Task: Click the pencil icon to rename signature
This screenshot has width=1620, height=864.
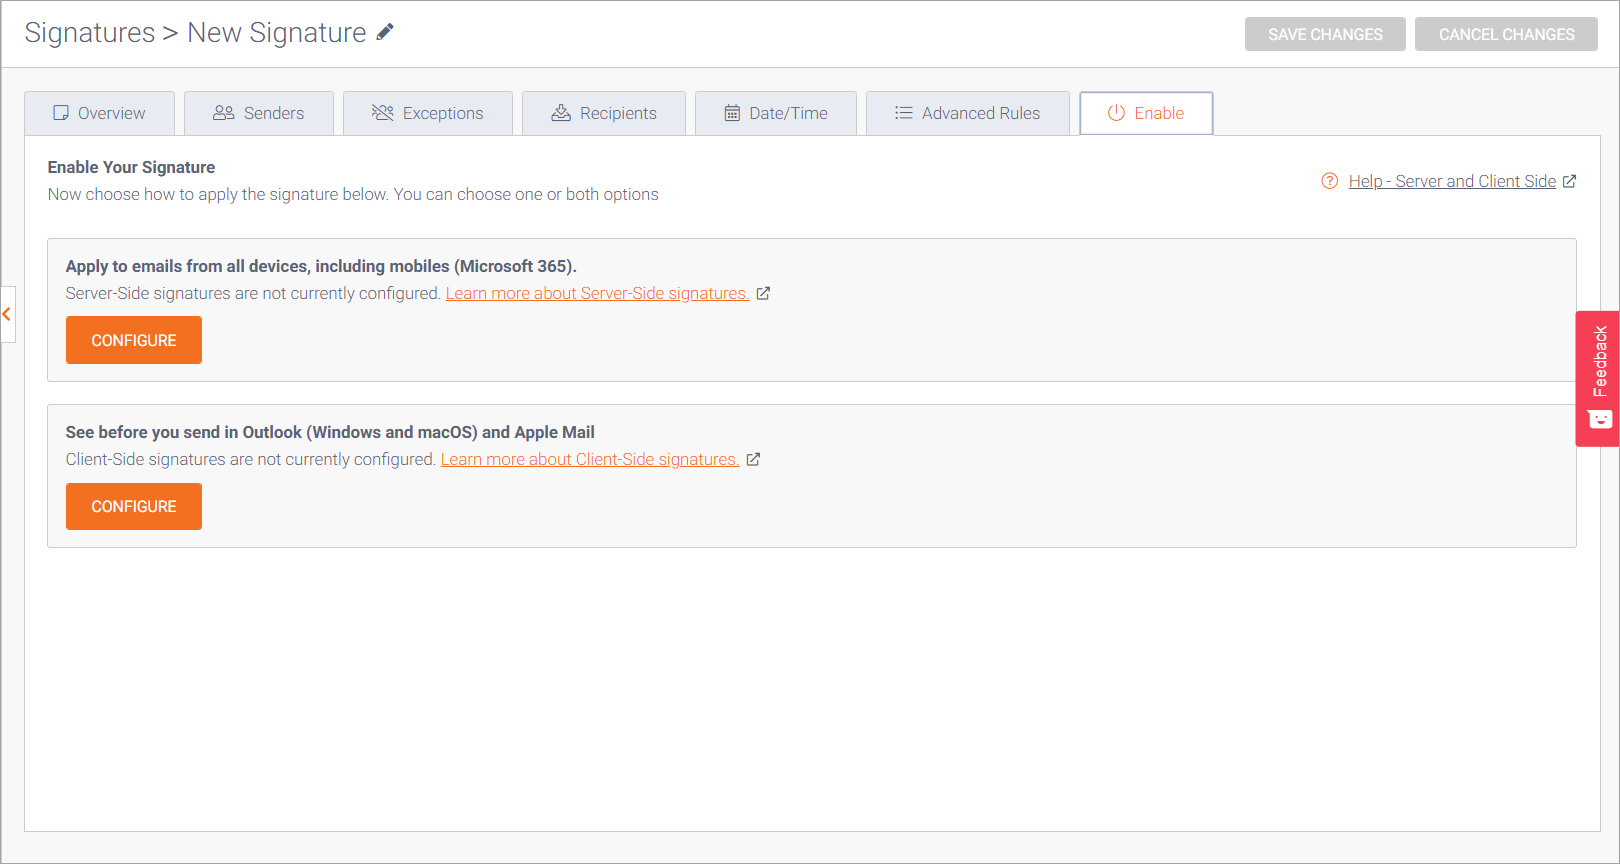Action: point(385,32)
